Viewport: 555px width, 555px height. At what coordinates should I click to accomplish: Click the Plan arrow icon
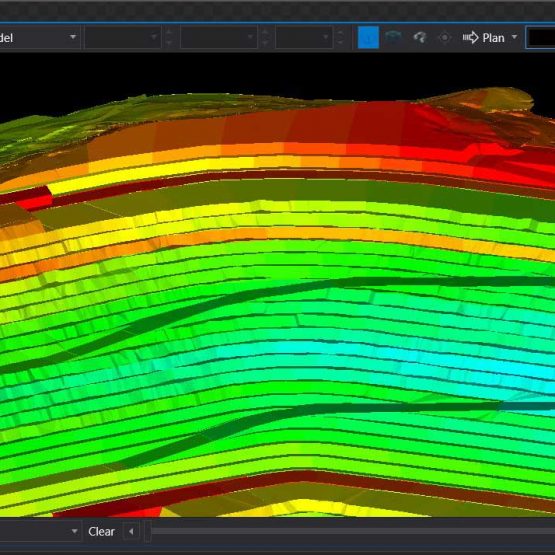coord(470,37)
